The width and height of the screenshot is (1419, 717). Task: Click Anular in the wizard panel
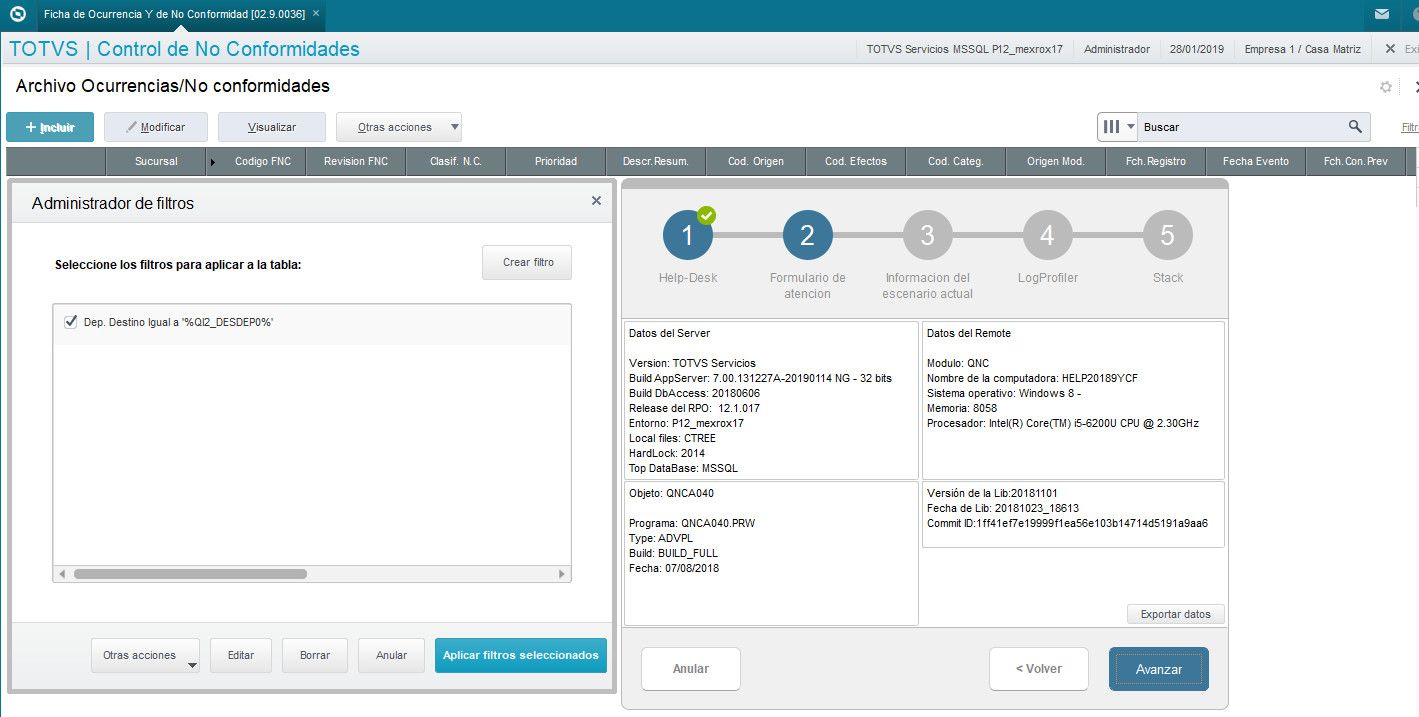691,669
